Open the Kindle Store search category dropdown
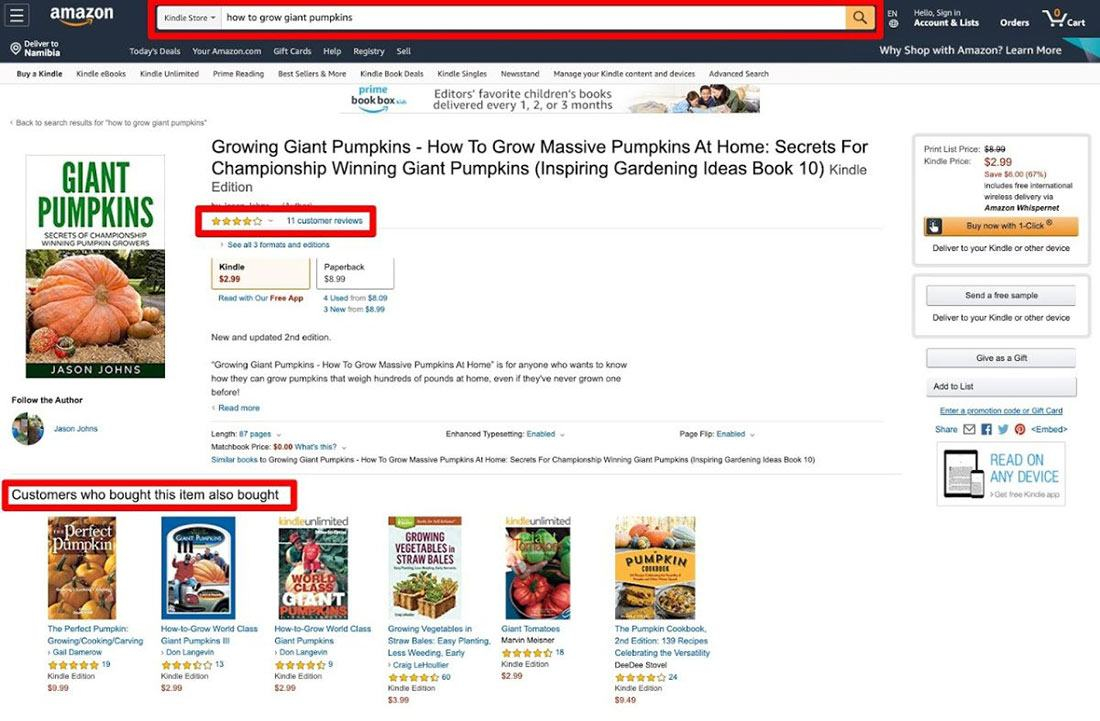 pos(189,18)
